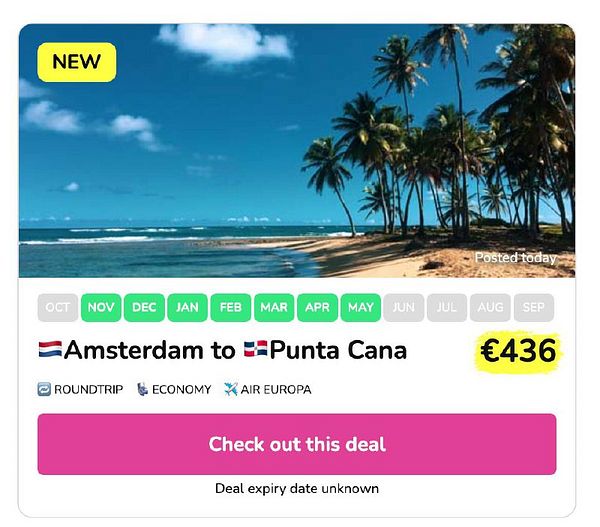The width and height of the screenshot is (600, 527).
Task: Select the NOV month chip
Action: point(101,307)
